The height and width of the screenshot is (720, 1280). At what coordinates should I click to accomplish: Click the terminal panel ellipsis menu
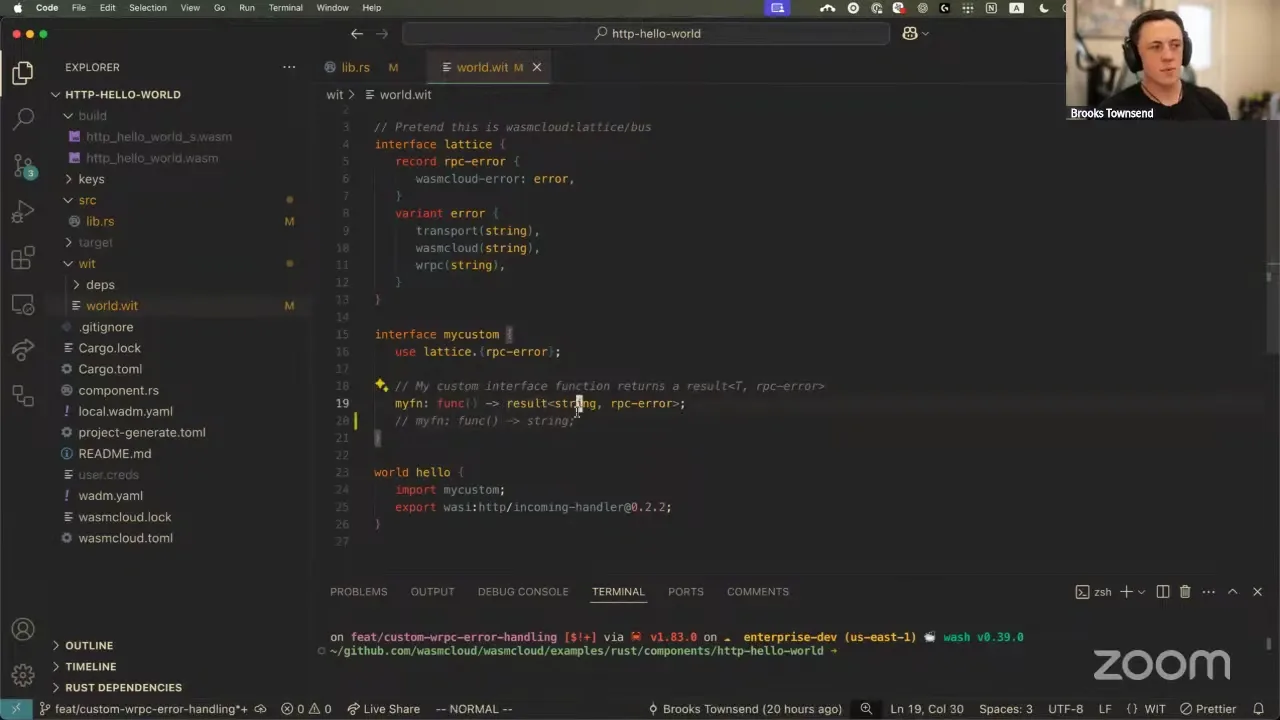[x=1208, y=592]
